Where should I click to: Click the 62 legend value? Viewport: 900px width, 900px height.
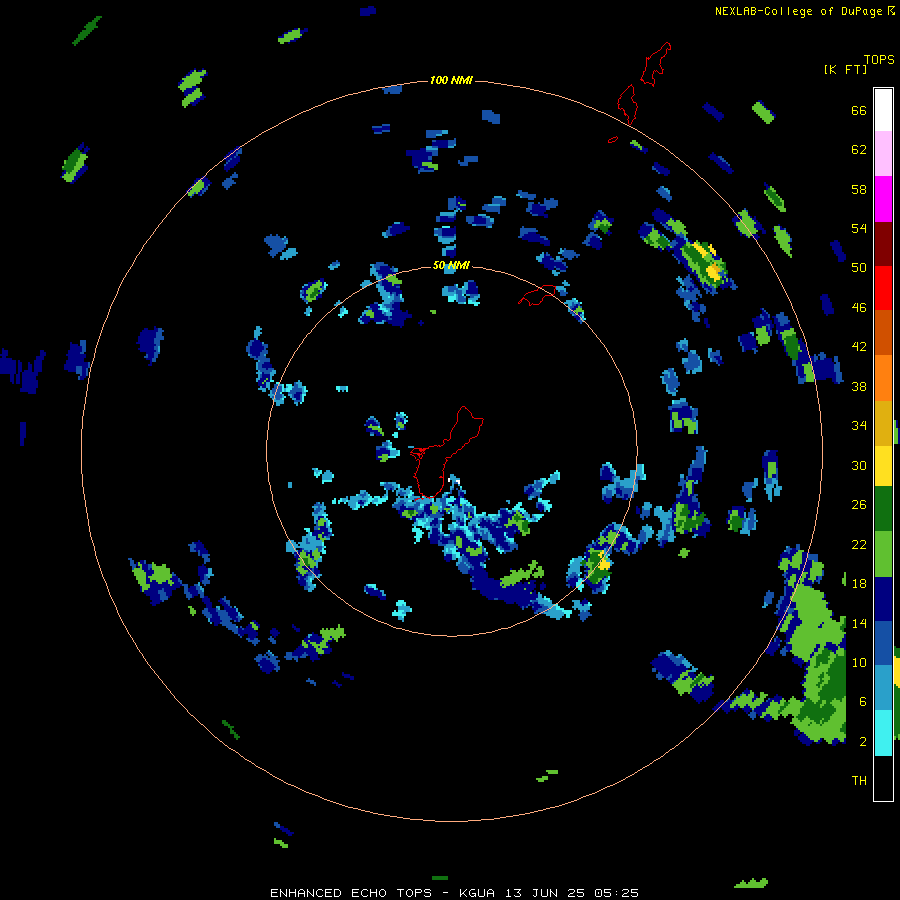click(859, 150)
